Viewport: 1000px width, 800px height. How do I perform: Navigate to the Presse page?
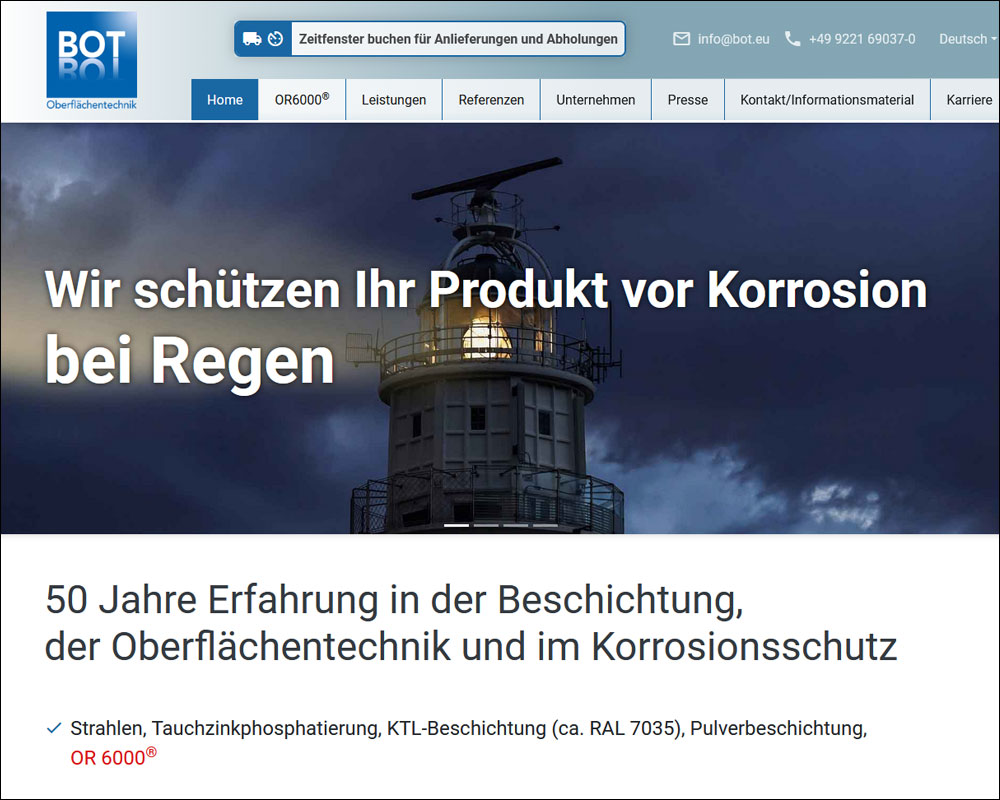tap(688, 100)
